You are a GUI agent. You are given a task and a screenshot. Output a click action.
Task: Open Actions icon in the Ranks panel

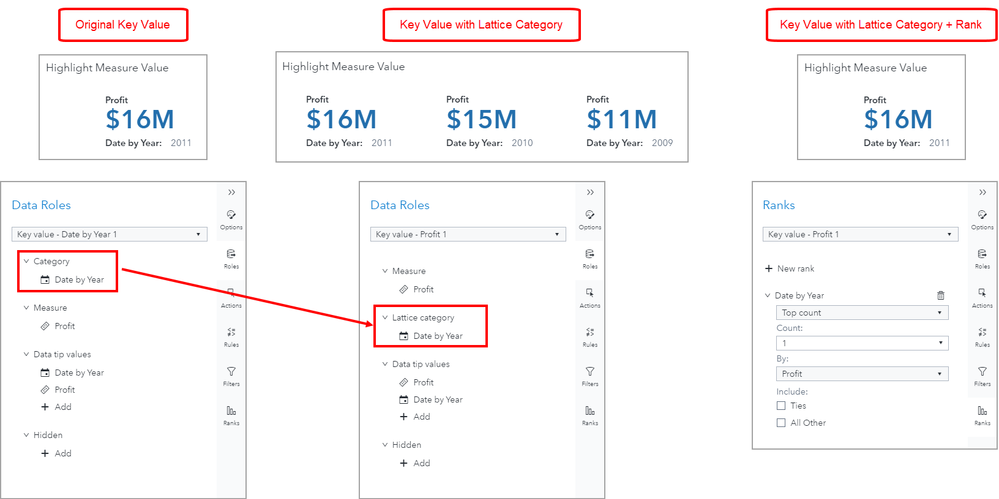(982, 297)
